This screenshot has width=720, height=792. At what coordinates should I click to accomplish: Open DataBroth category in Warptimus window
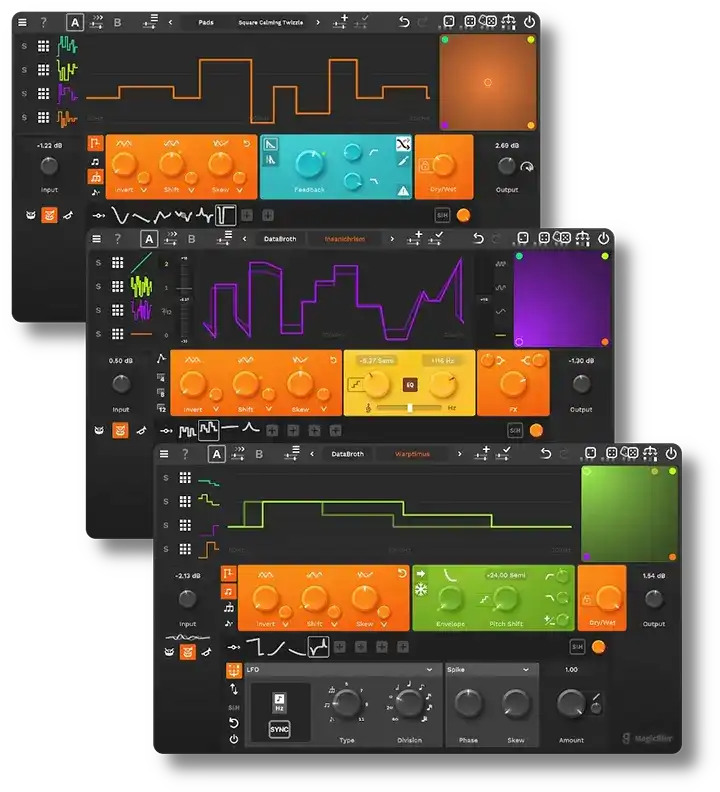[x=348, y=454]
